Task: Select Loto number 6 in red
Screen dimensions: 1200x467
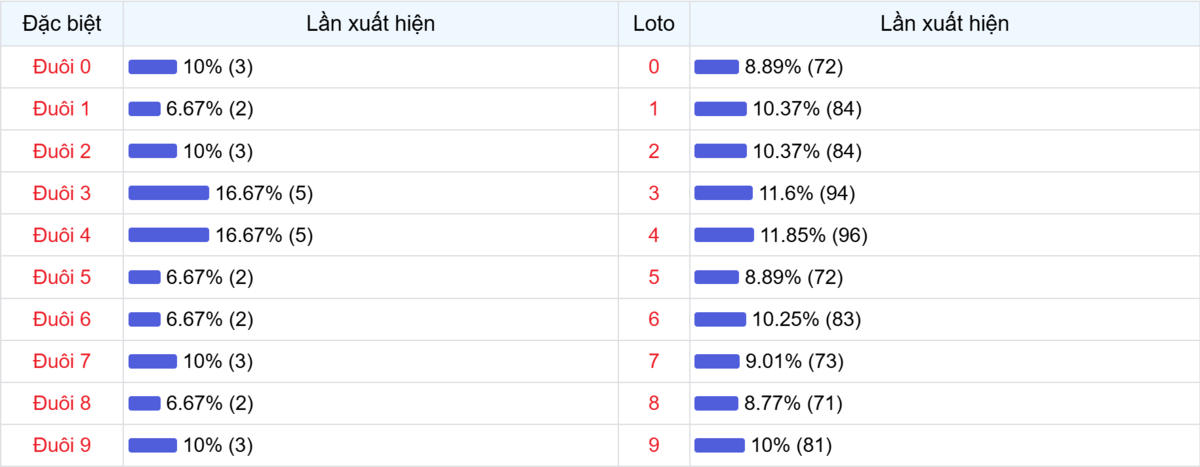Action: [x=654, y=319]
